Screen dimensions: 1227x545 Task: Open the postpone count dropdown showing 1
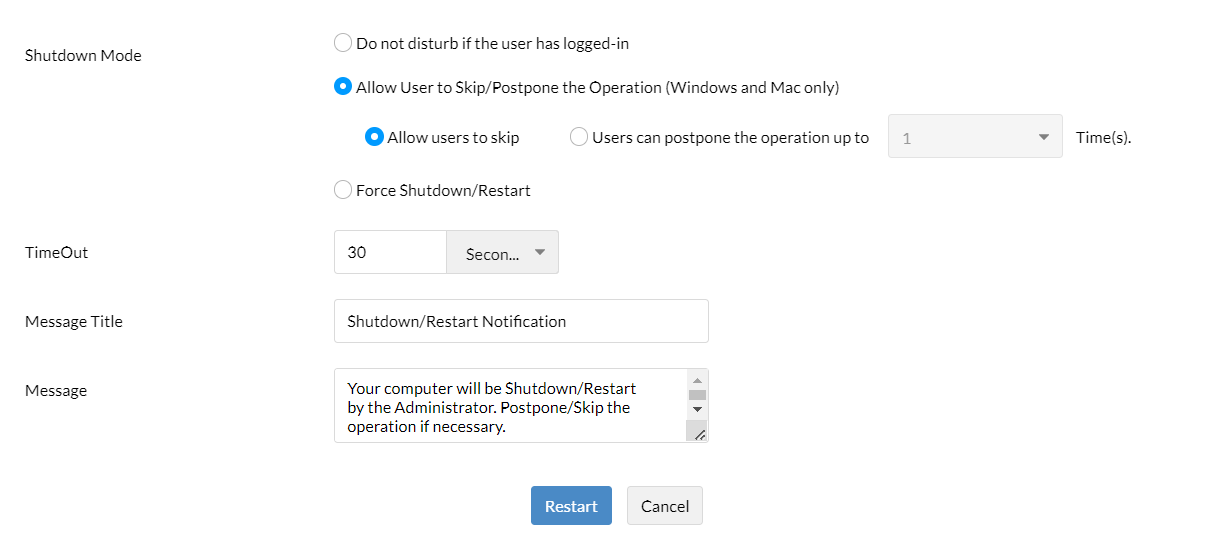(975, 137)
